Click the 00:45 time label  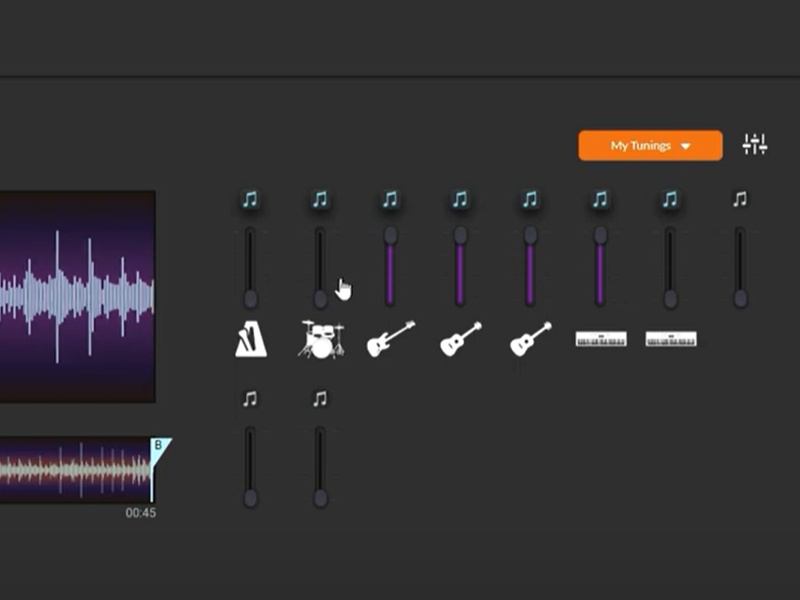point(141,513)
